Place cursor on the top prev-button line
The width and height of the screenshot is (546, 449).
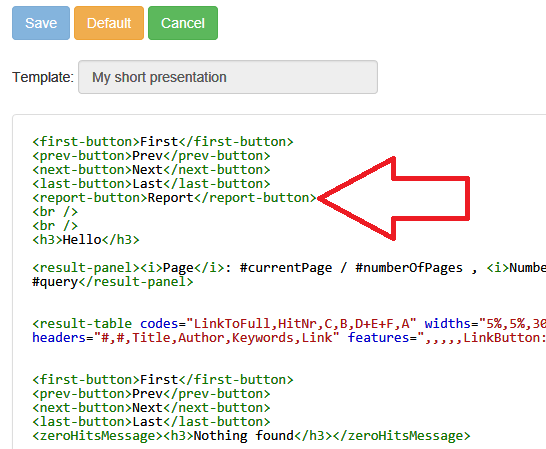[151, 156]
